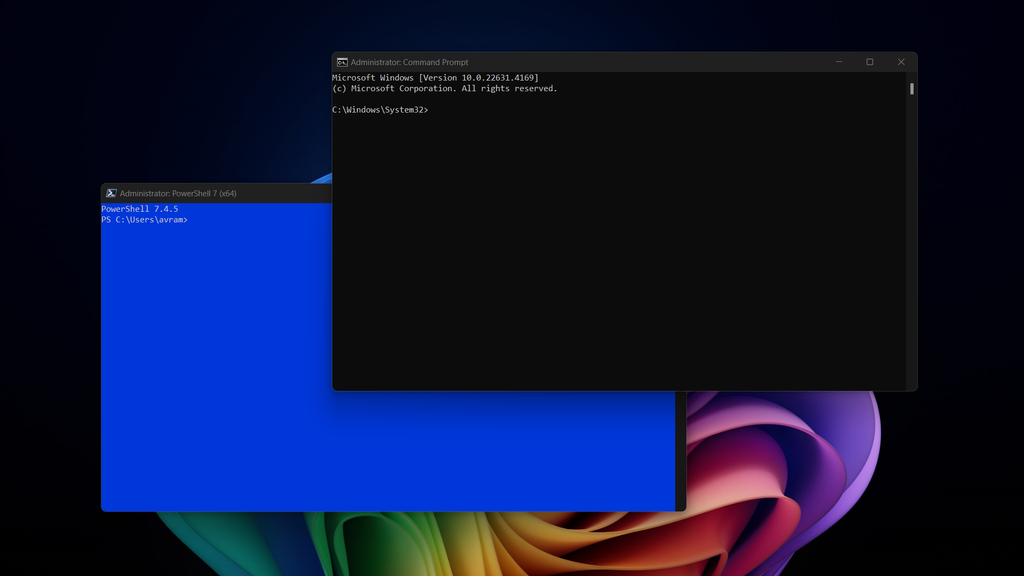Select the maximize icon on Command Prompt
The width and height of the screenshot is (1024, 576).
click(869, 61)
